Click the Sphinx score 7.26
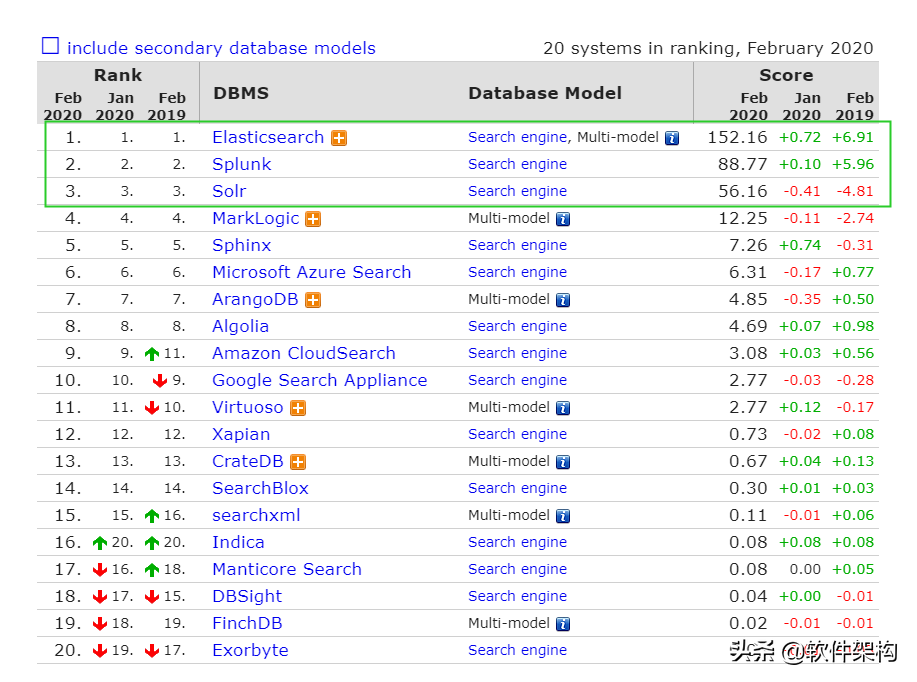This screenshot has width=917, height=682. [x=747, y=245]
